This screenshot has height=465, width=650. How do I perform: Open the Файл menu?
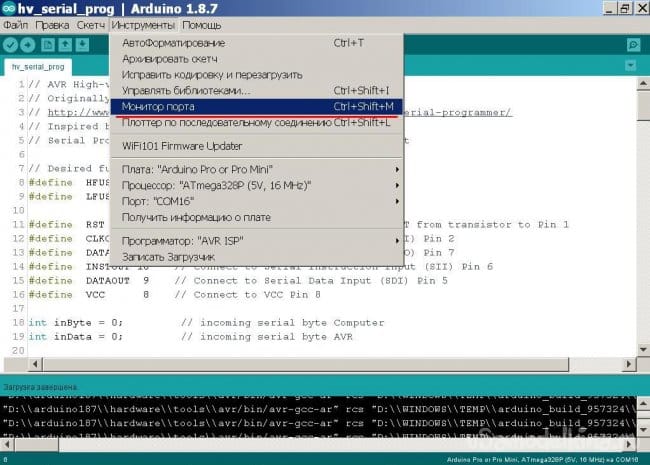(15, 24)
